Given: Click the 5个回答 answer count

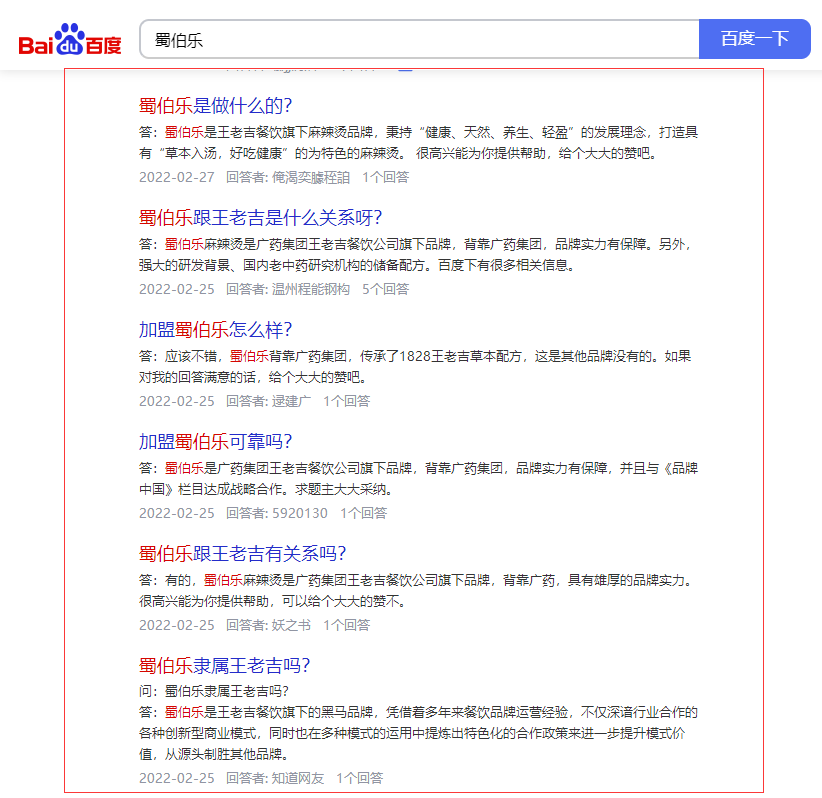Looking at the screenshot, I should pos(385,289).
